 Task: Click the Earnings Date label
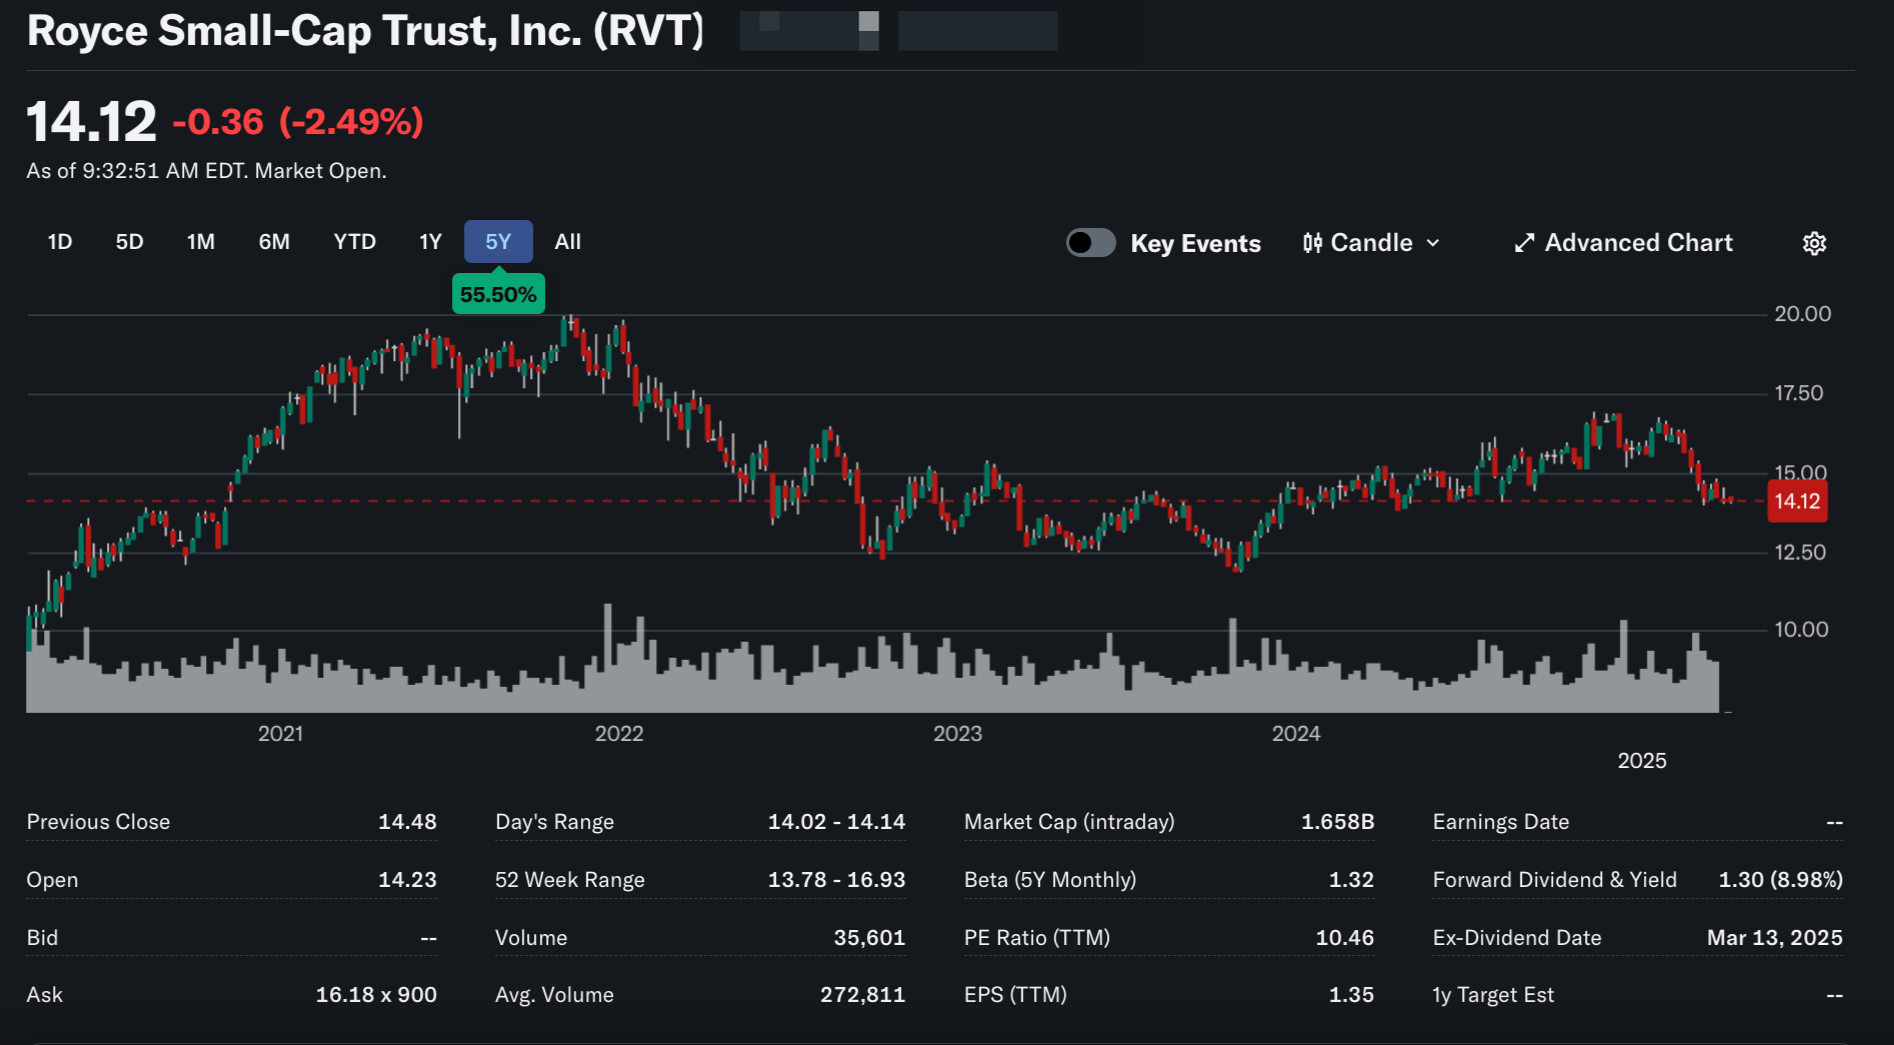pyautogui.click(x=1500, y=822)
